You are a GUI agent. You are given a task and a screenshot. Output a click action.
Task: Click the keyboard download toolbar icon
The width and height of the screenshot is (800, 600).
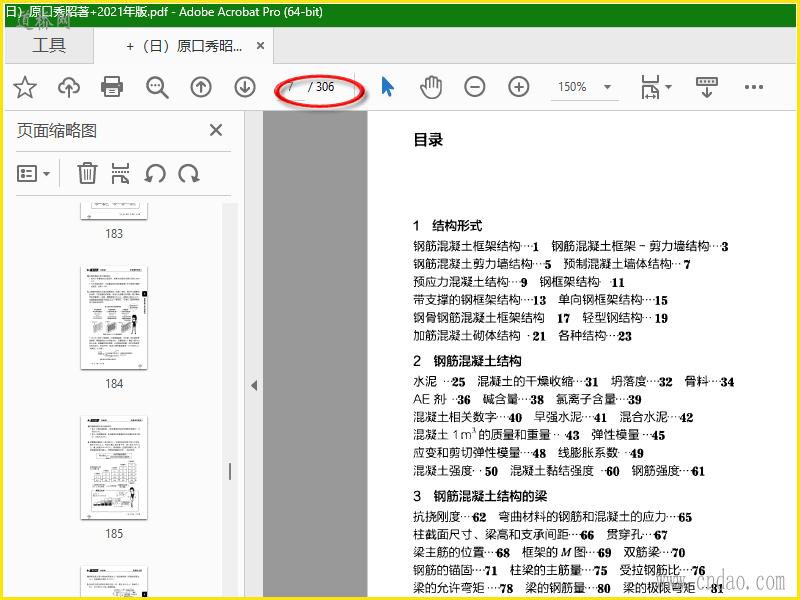(707, 87)
